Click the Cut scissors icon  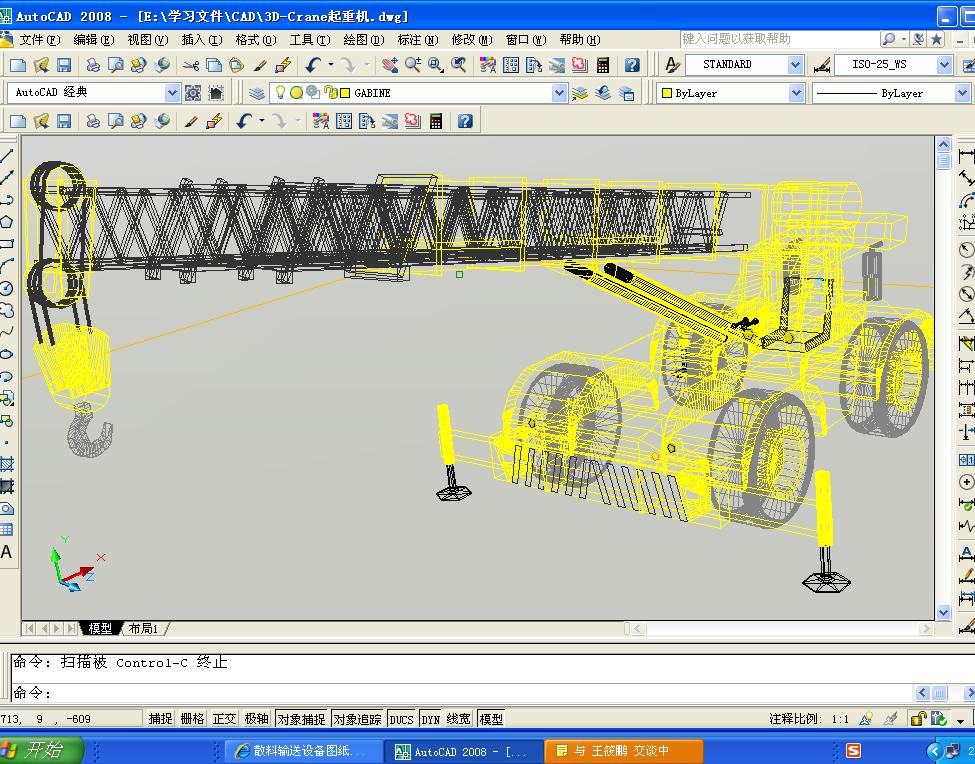pyautogui.click(x=190, y=65)
